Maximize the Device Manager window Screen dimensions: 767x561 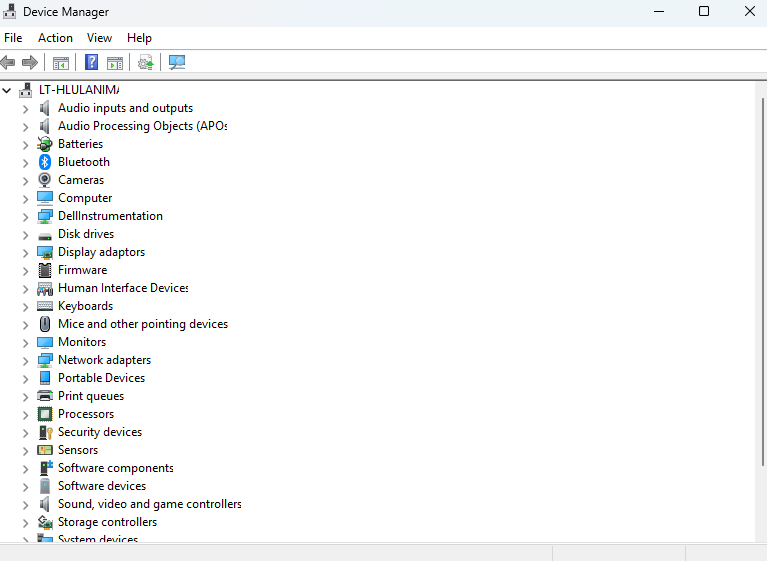(704, 11)
